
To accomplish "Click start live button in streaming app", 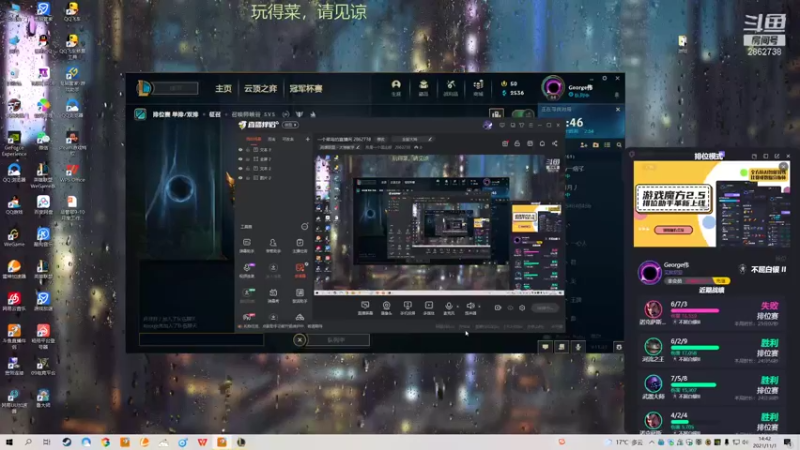I will click(544, 308).
